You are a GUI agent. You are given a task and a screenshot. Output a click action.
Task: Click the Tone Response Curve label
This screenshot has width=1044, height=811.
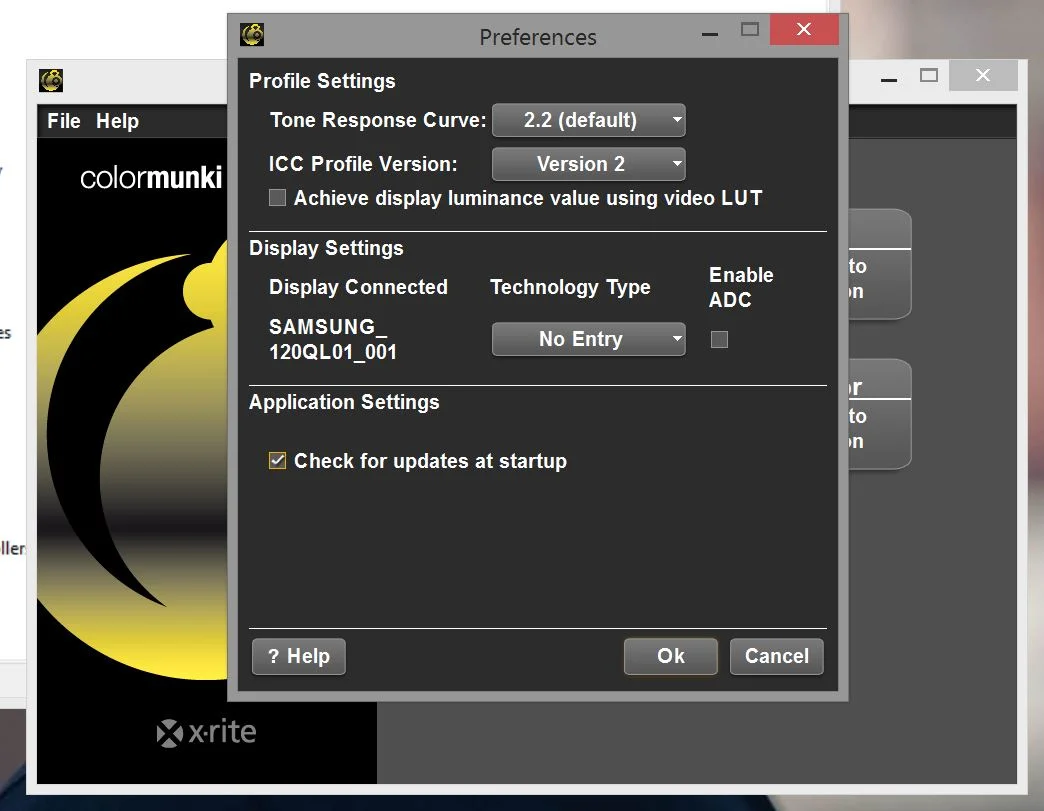pos(378,120)
